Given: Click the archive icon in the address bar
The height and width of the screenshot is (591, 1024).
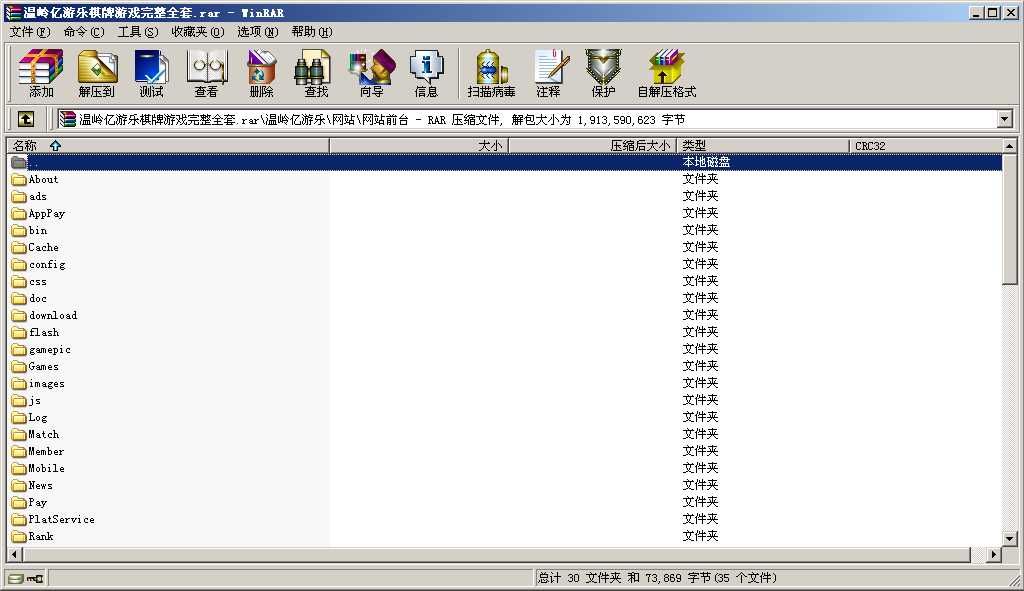Looking at the screenshot, I should tap(67, 119).
